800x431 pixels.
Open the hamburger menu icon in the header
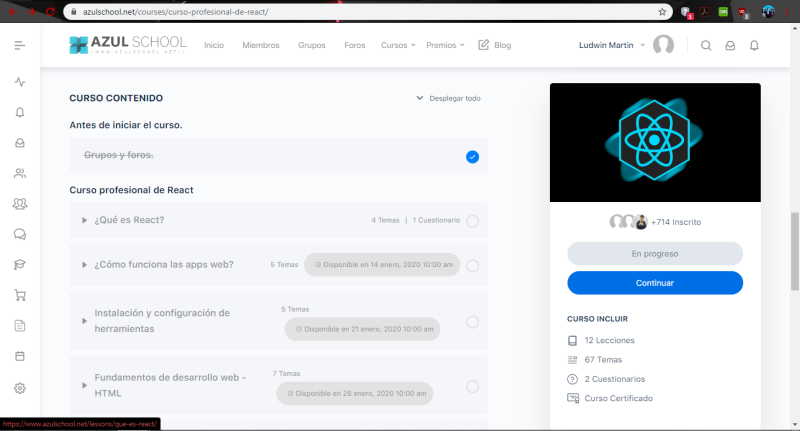point(20,45)
